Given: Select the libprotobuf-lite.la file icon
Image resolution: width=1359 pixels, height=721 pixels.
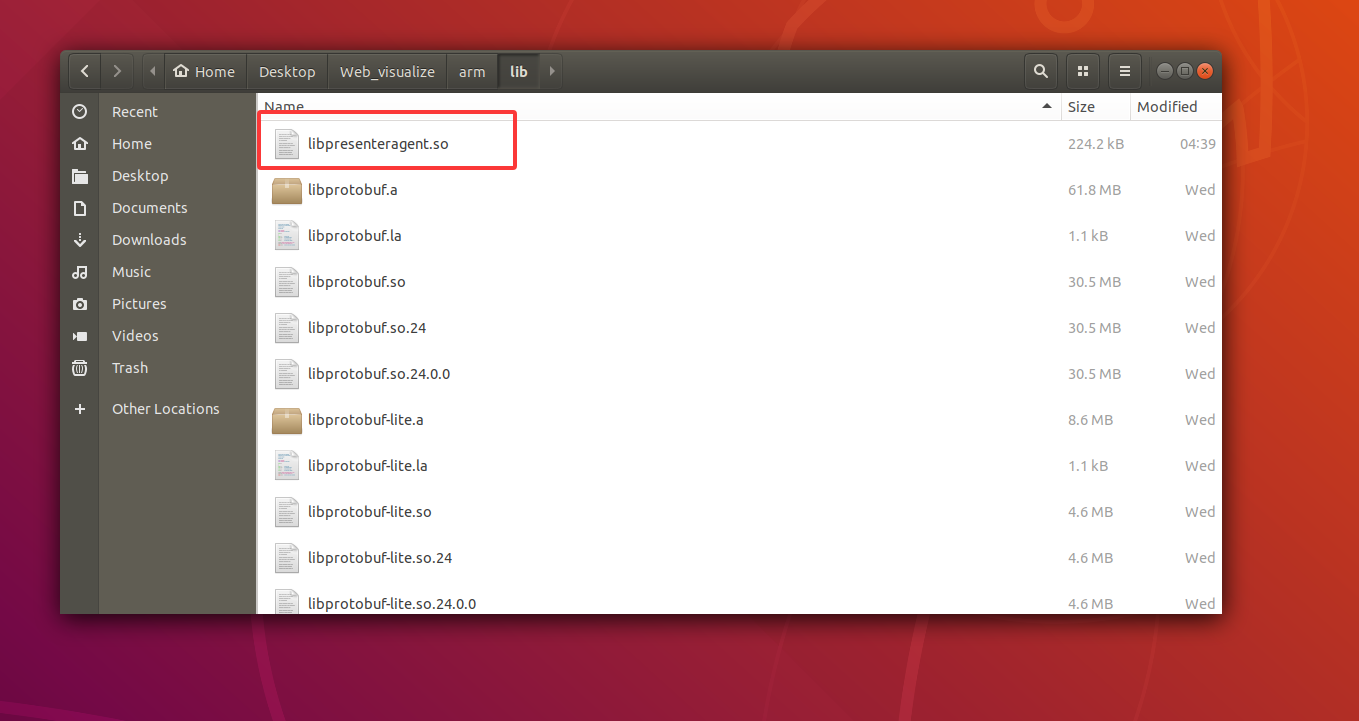Looking at the screenshot, I should click(287, 466).
